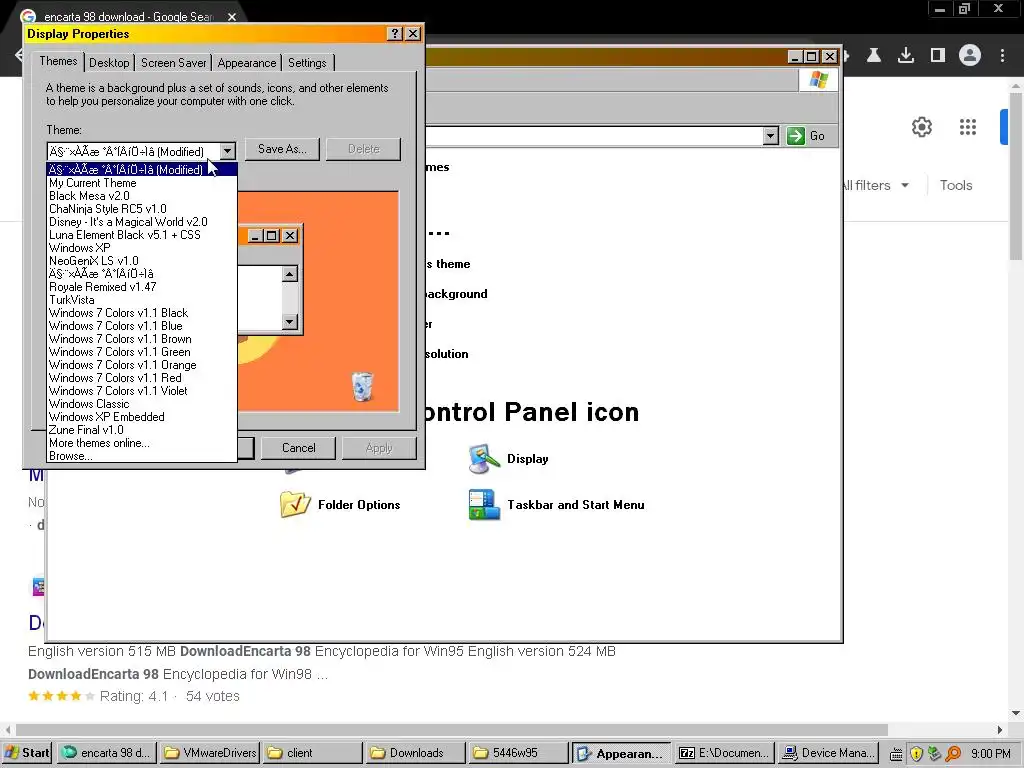Close the encarta 98 Chrome tab
The width and height of the screenshot is (1024, 768).
[232, 17]
